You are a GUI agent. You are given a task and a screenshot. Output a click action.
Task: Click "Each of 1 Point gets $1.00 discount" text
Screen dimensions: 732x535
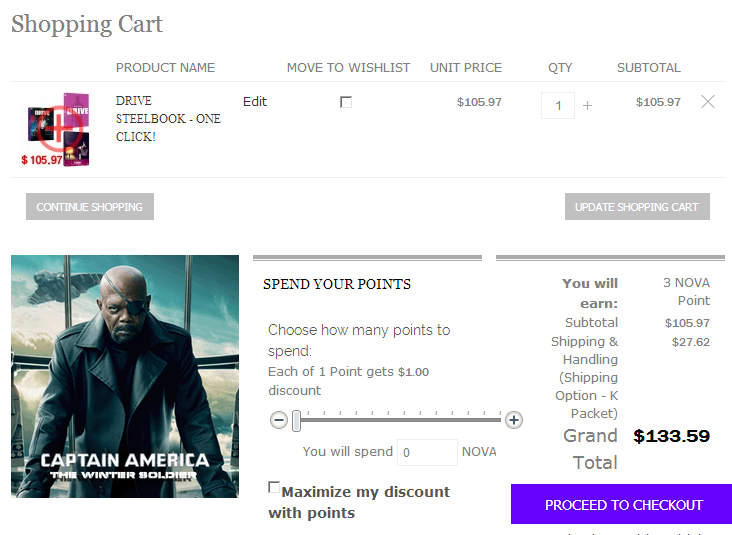pyautogui.click(x=348, y=381)
